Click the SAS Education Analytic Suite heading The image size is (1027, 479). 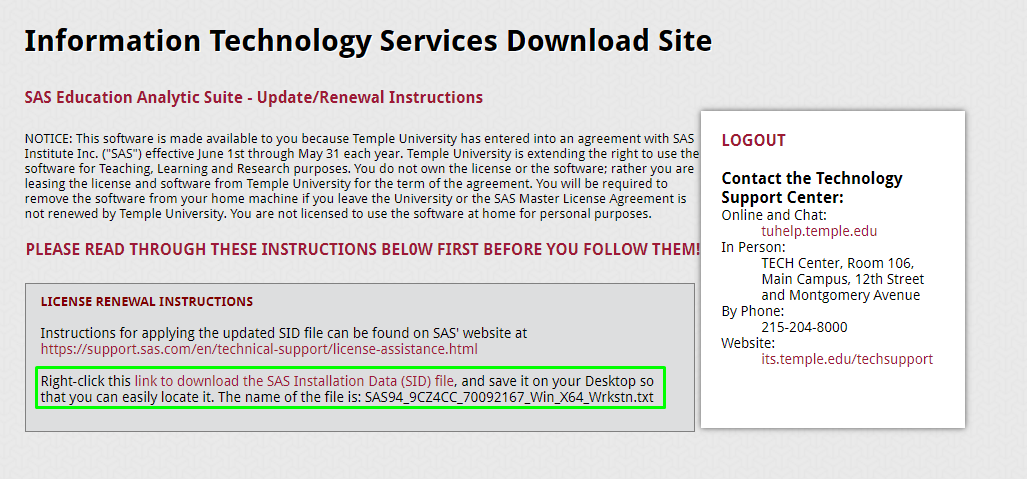tap(253, 98)
